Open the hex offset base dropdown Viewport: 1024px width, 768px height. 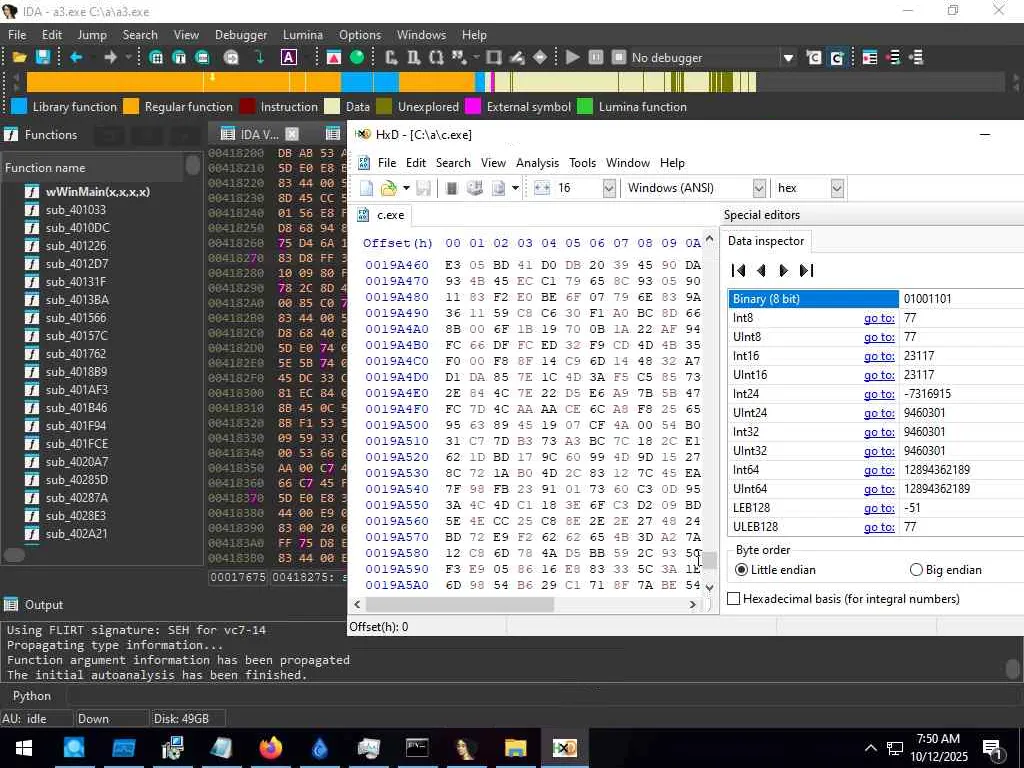tap(837, 188)
